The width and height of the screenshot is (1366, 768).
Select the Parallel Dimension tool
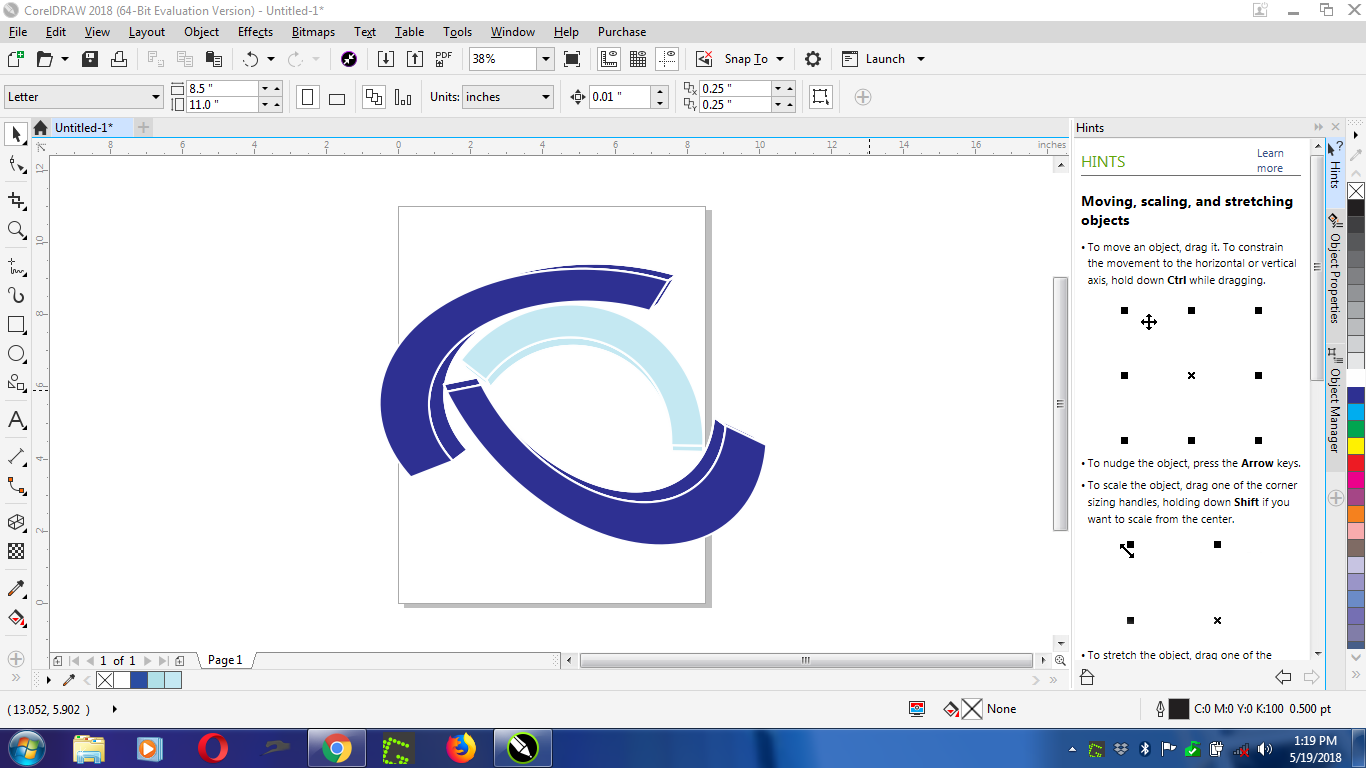16,457
